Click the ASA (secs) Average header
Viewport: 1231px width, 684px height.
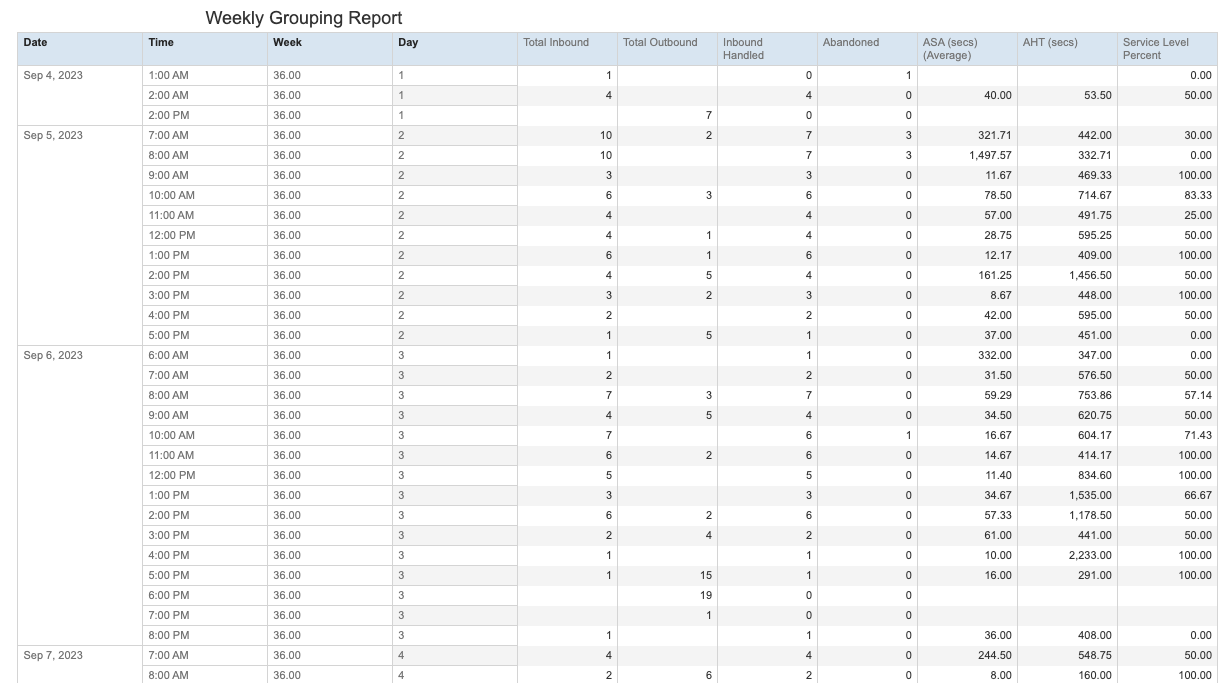pyautogui.click(x=950, y=49)
